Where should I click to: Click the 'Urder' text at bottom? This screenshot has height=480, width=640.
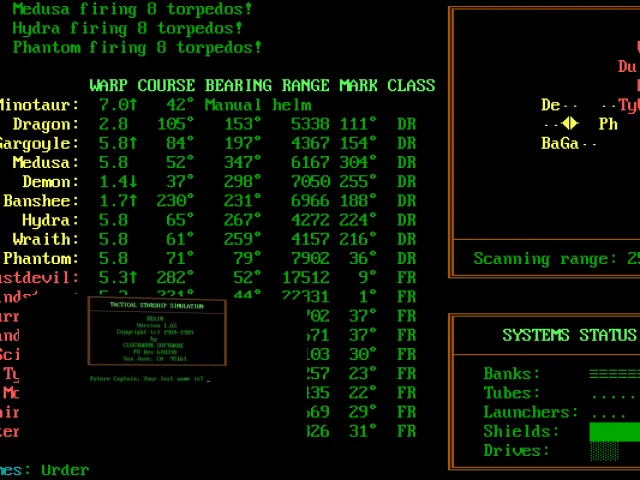[x=65, y=470]
